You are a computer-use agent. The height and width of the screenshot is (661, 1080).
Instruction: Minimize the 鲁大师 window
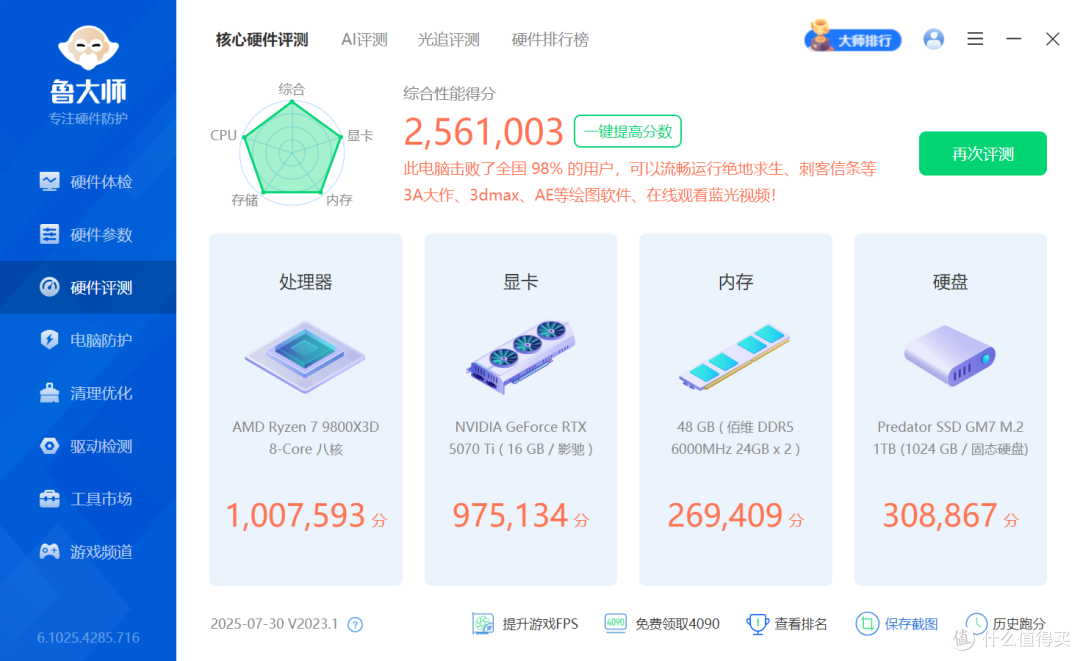pyautogui.click(x=1013, y=39)
